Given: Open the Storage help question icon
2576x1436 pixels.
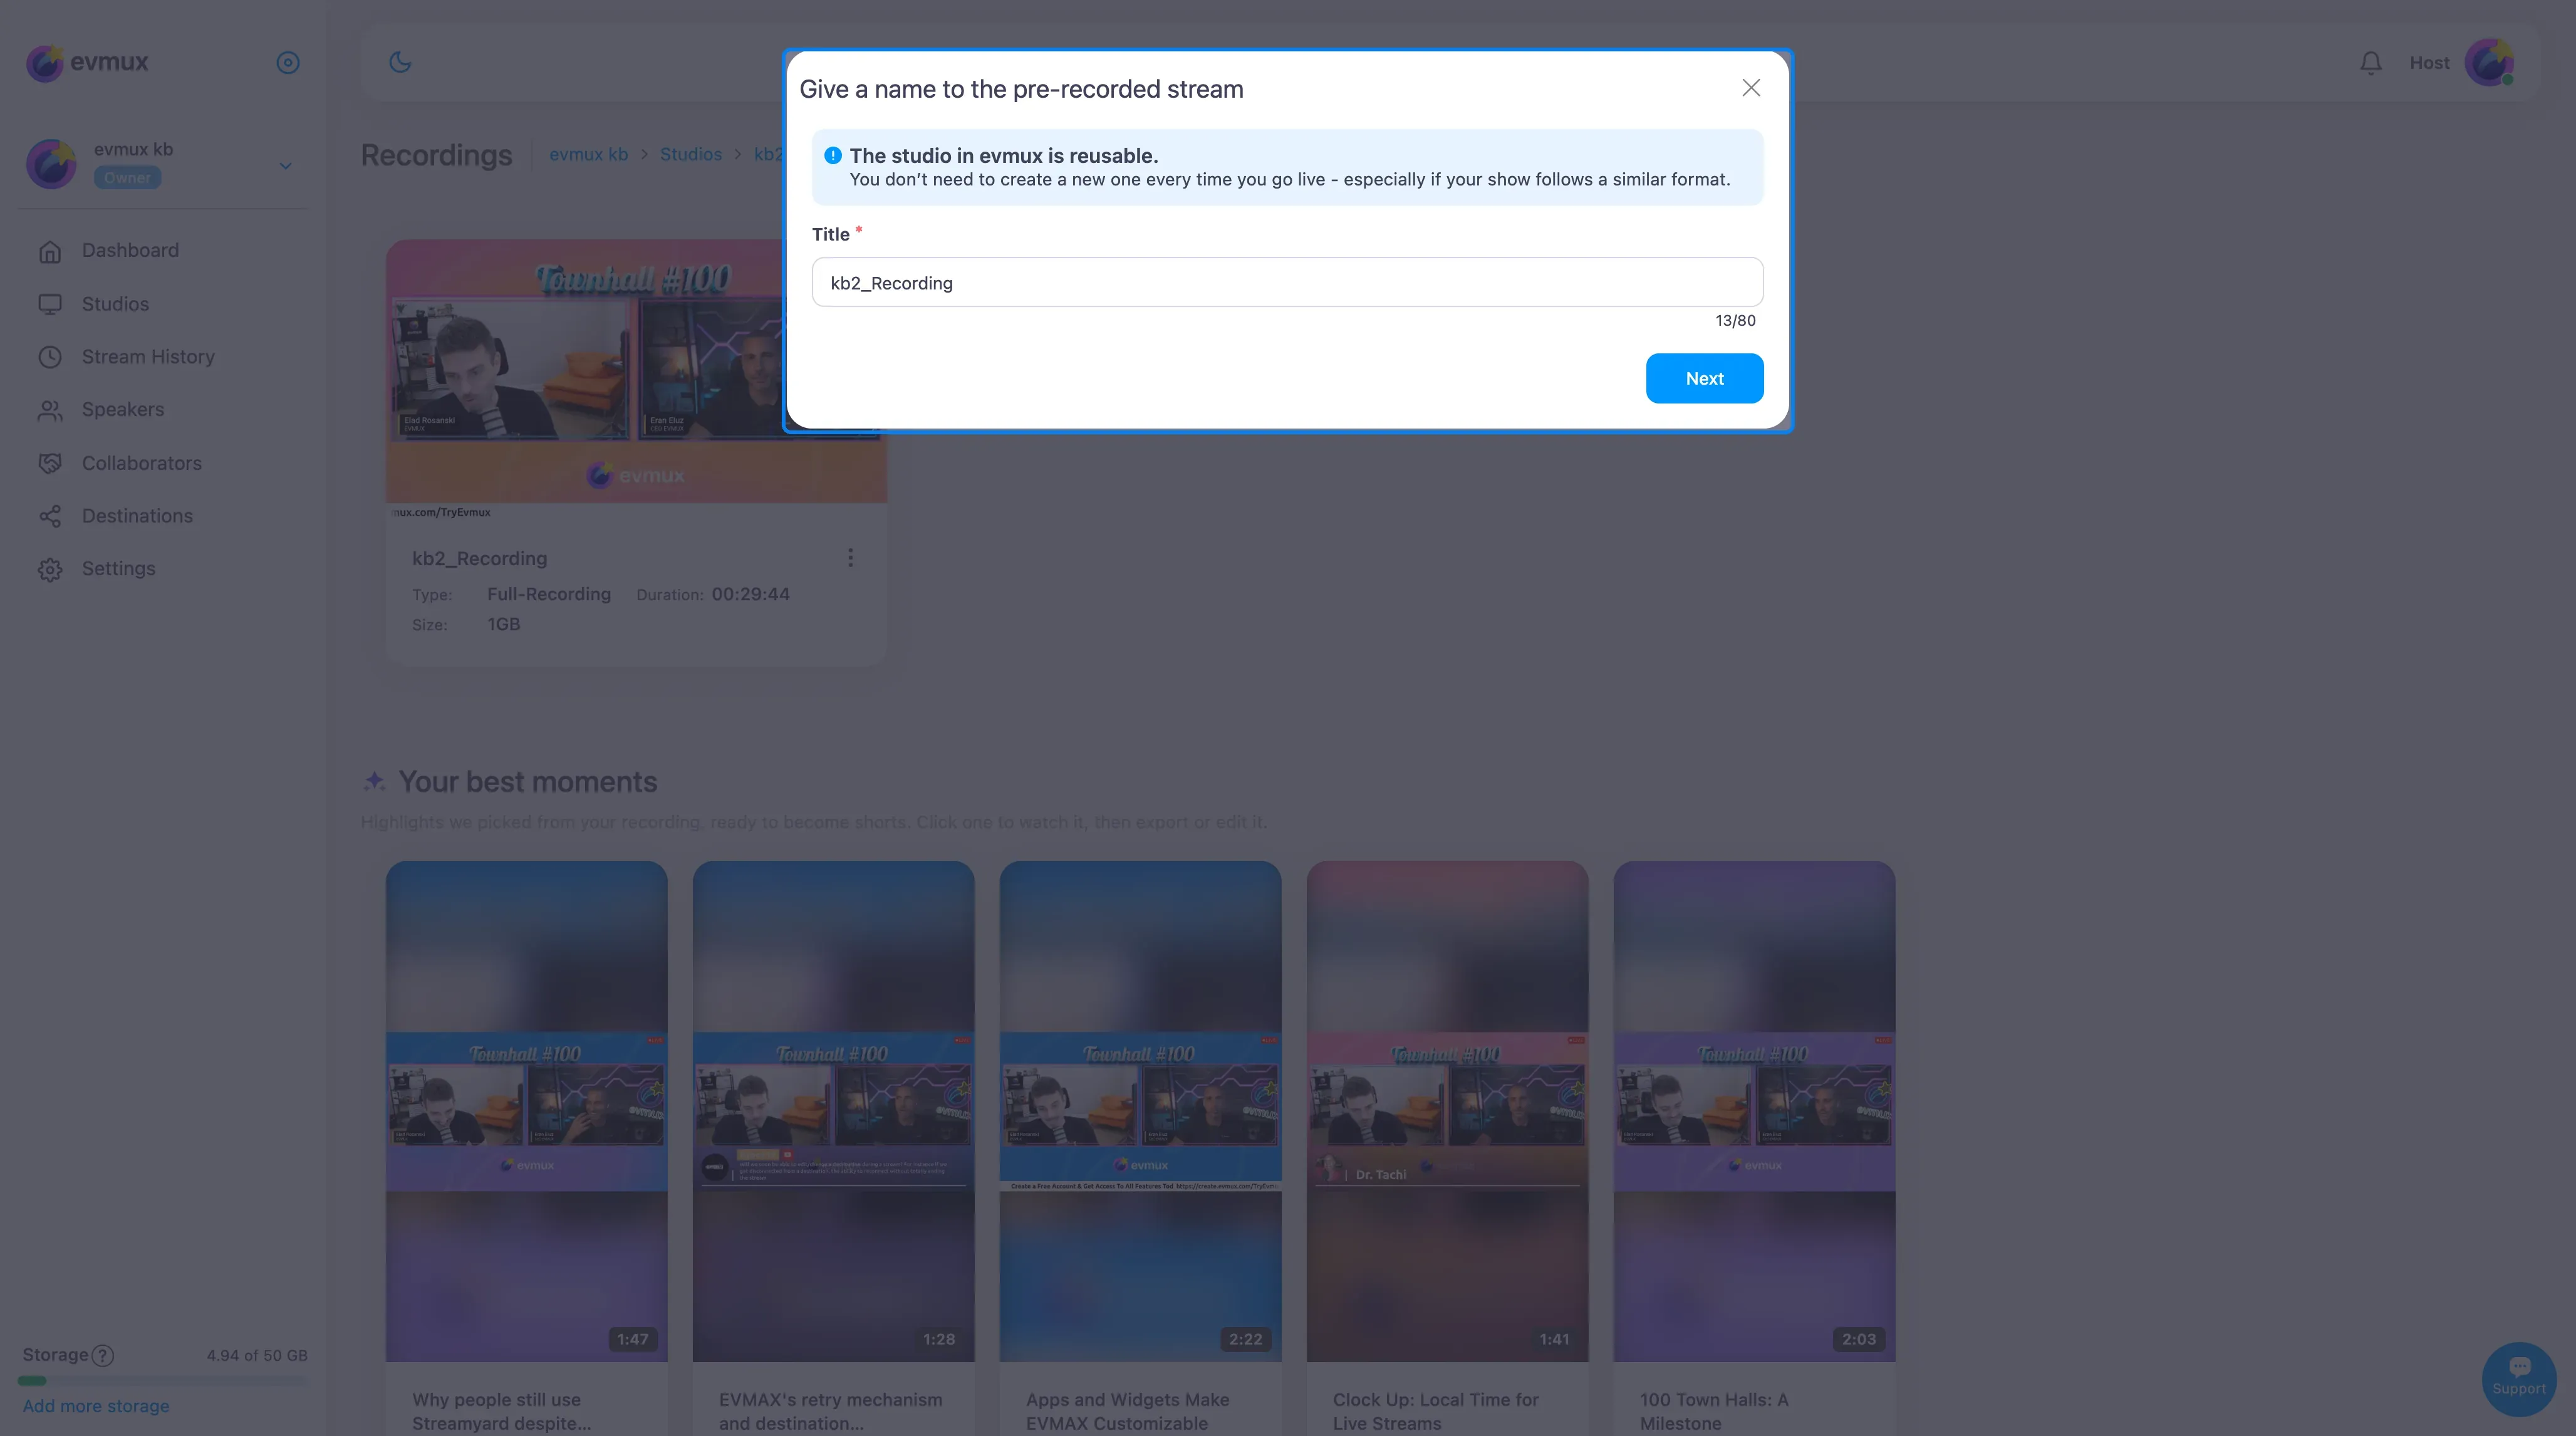Looking at the screenshot, I should pyautogui.click(x=103, y=1355).
